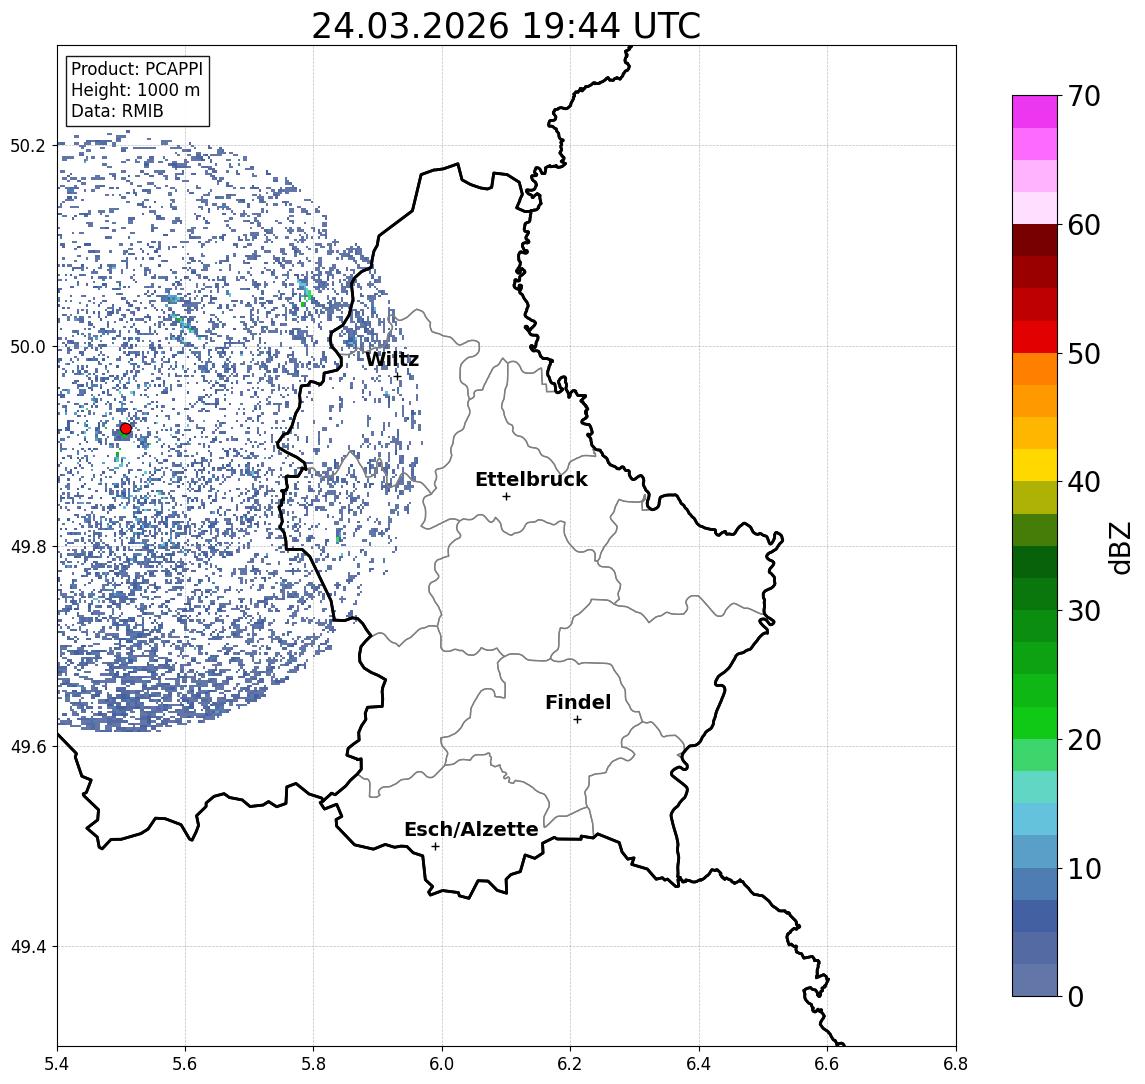Screen dimensions: 1145x1084
Task: Click the "Product: PCAPPI" legend line
Action: click(137, 69)
